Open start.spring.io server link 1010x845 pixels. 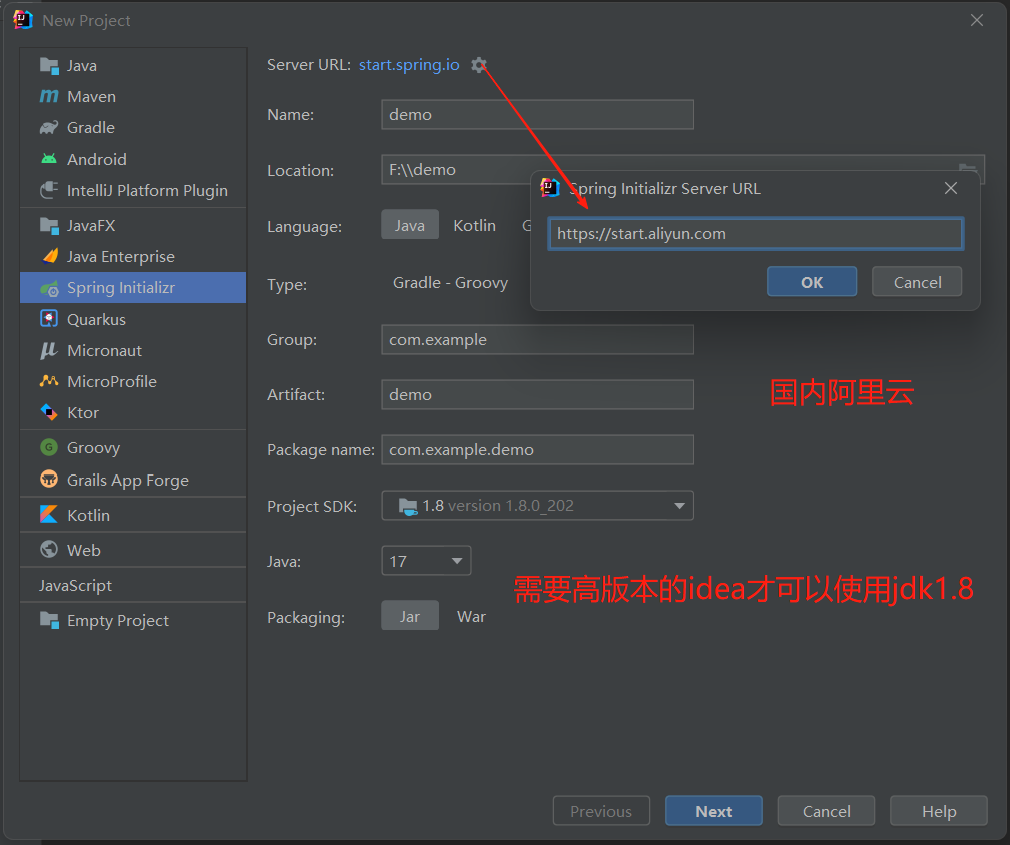pyautogui.click(x=409, y=65)
